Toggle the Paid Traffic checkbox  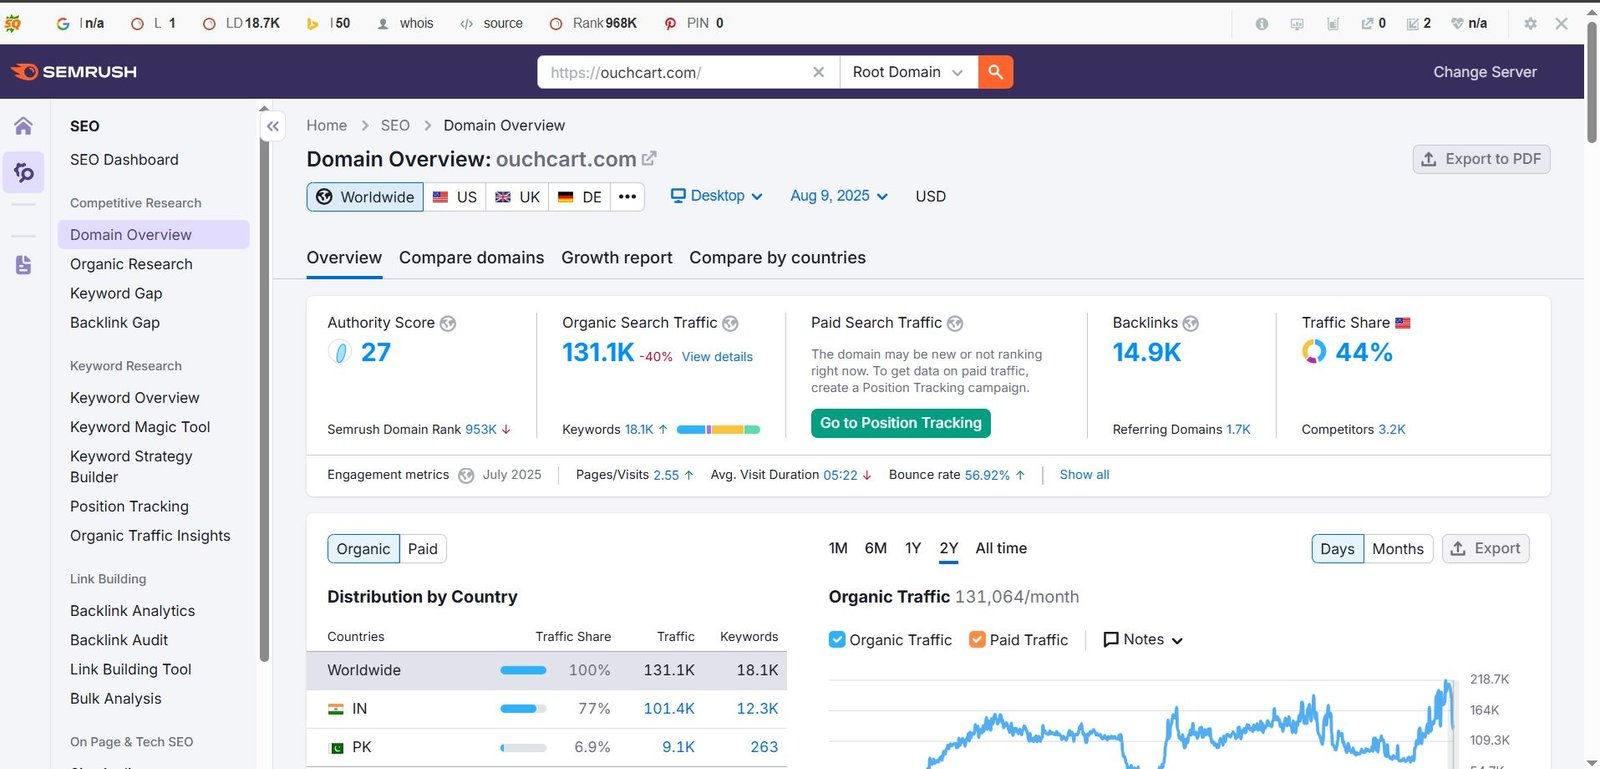tap(977, 639)
